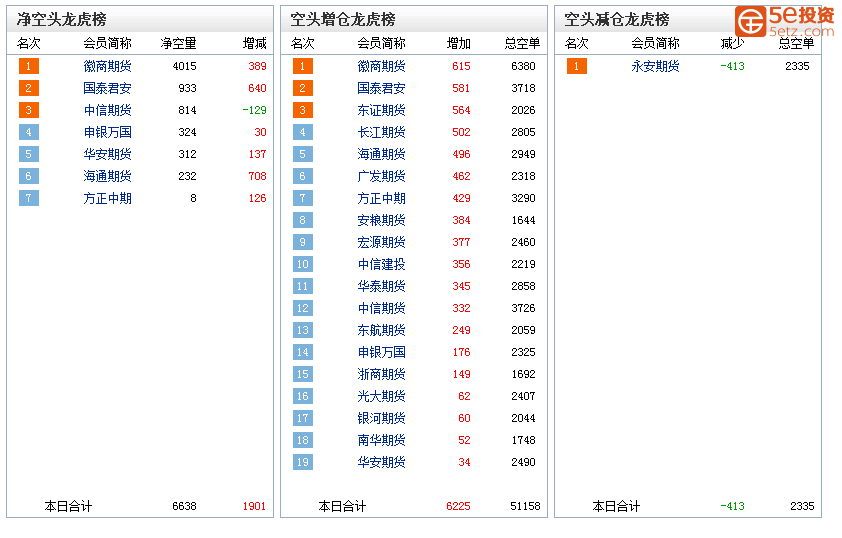Image resolution: width=842 pixels, height=538 pixels.
Task: Select the 空头增仓龙虎榜 panel title
Action: point(343,20)
